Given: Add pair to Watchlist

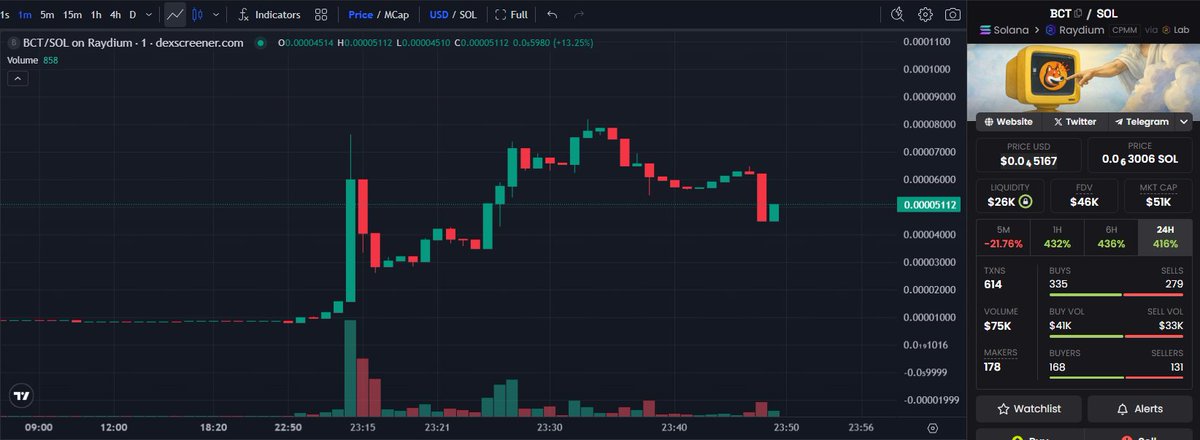Looking at the screenshot, I should [x=1028, y=408].
